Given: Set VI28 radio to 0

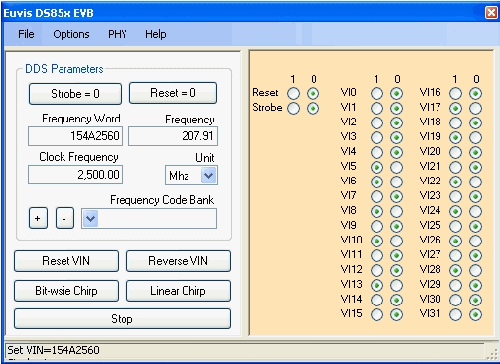Looking at the screenshot, I should (475, 270).
